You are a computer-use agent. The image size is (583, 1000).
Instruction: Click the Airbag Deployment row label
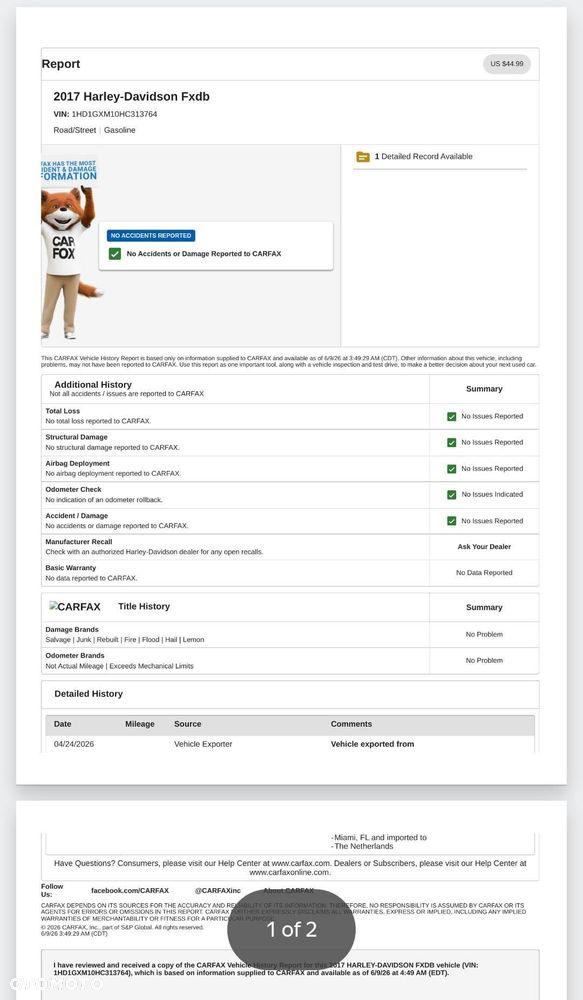[x=77, y=464]
